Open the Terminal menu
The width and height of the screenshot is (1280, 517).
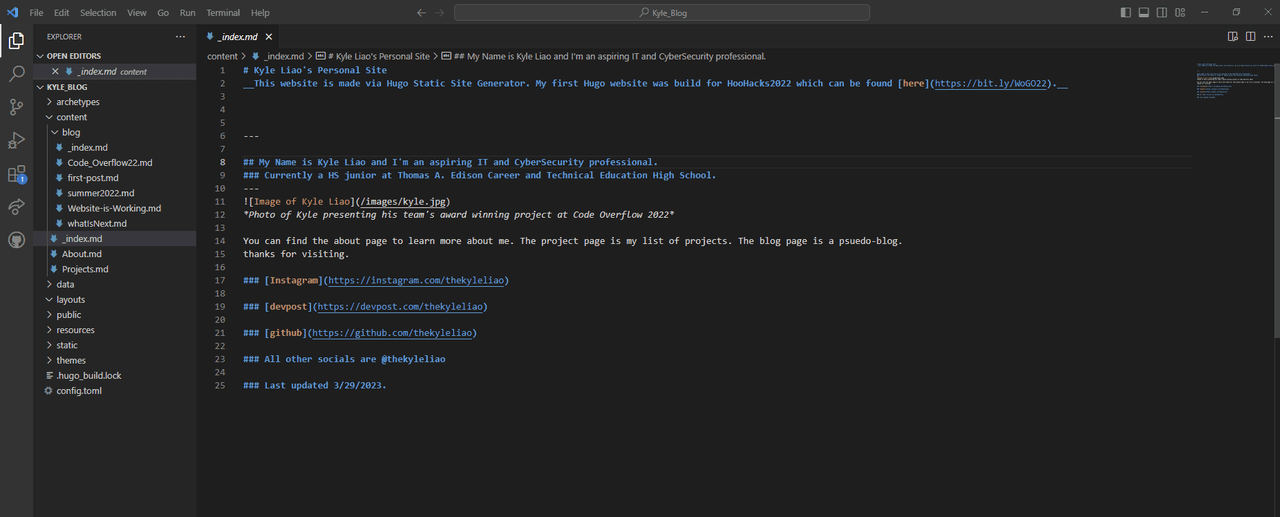(222, 13)
